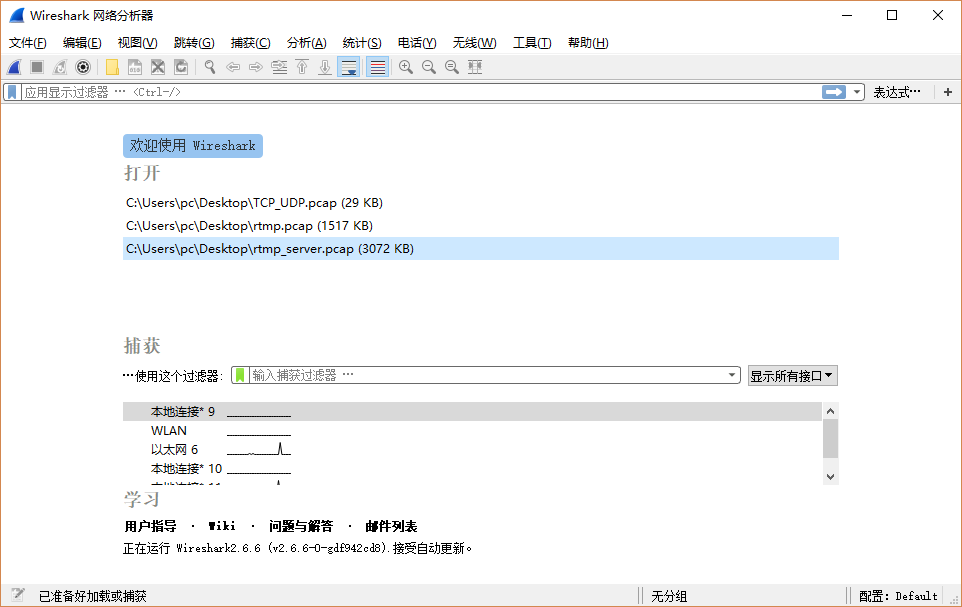This screenshot has height=607, width=962.
Task: Click the zoom in toolbar icon
Action: tap(405, 66)
